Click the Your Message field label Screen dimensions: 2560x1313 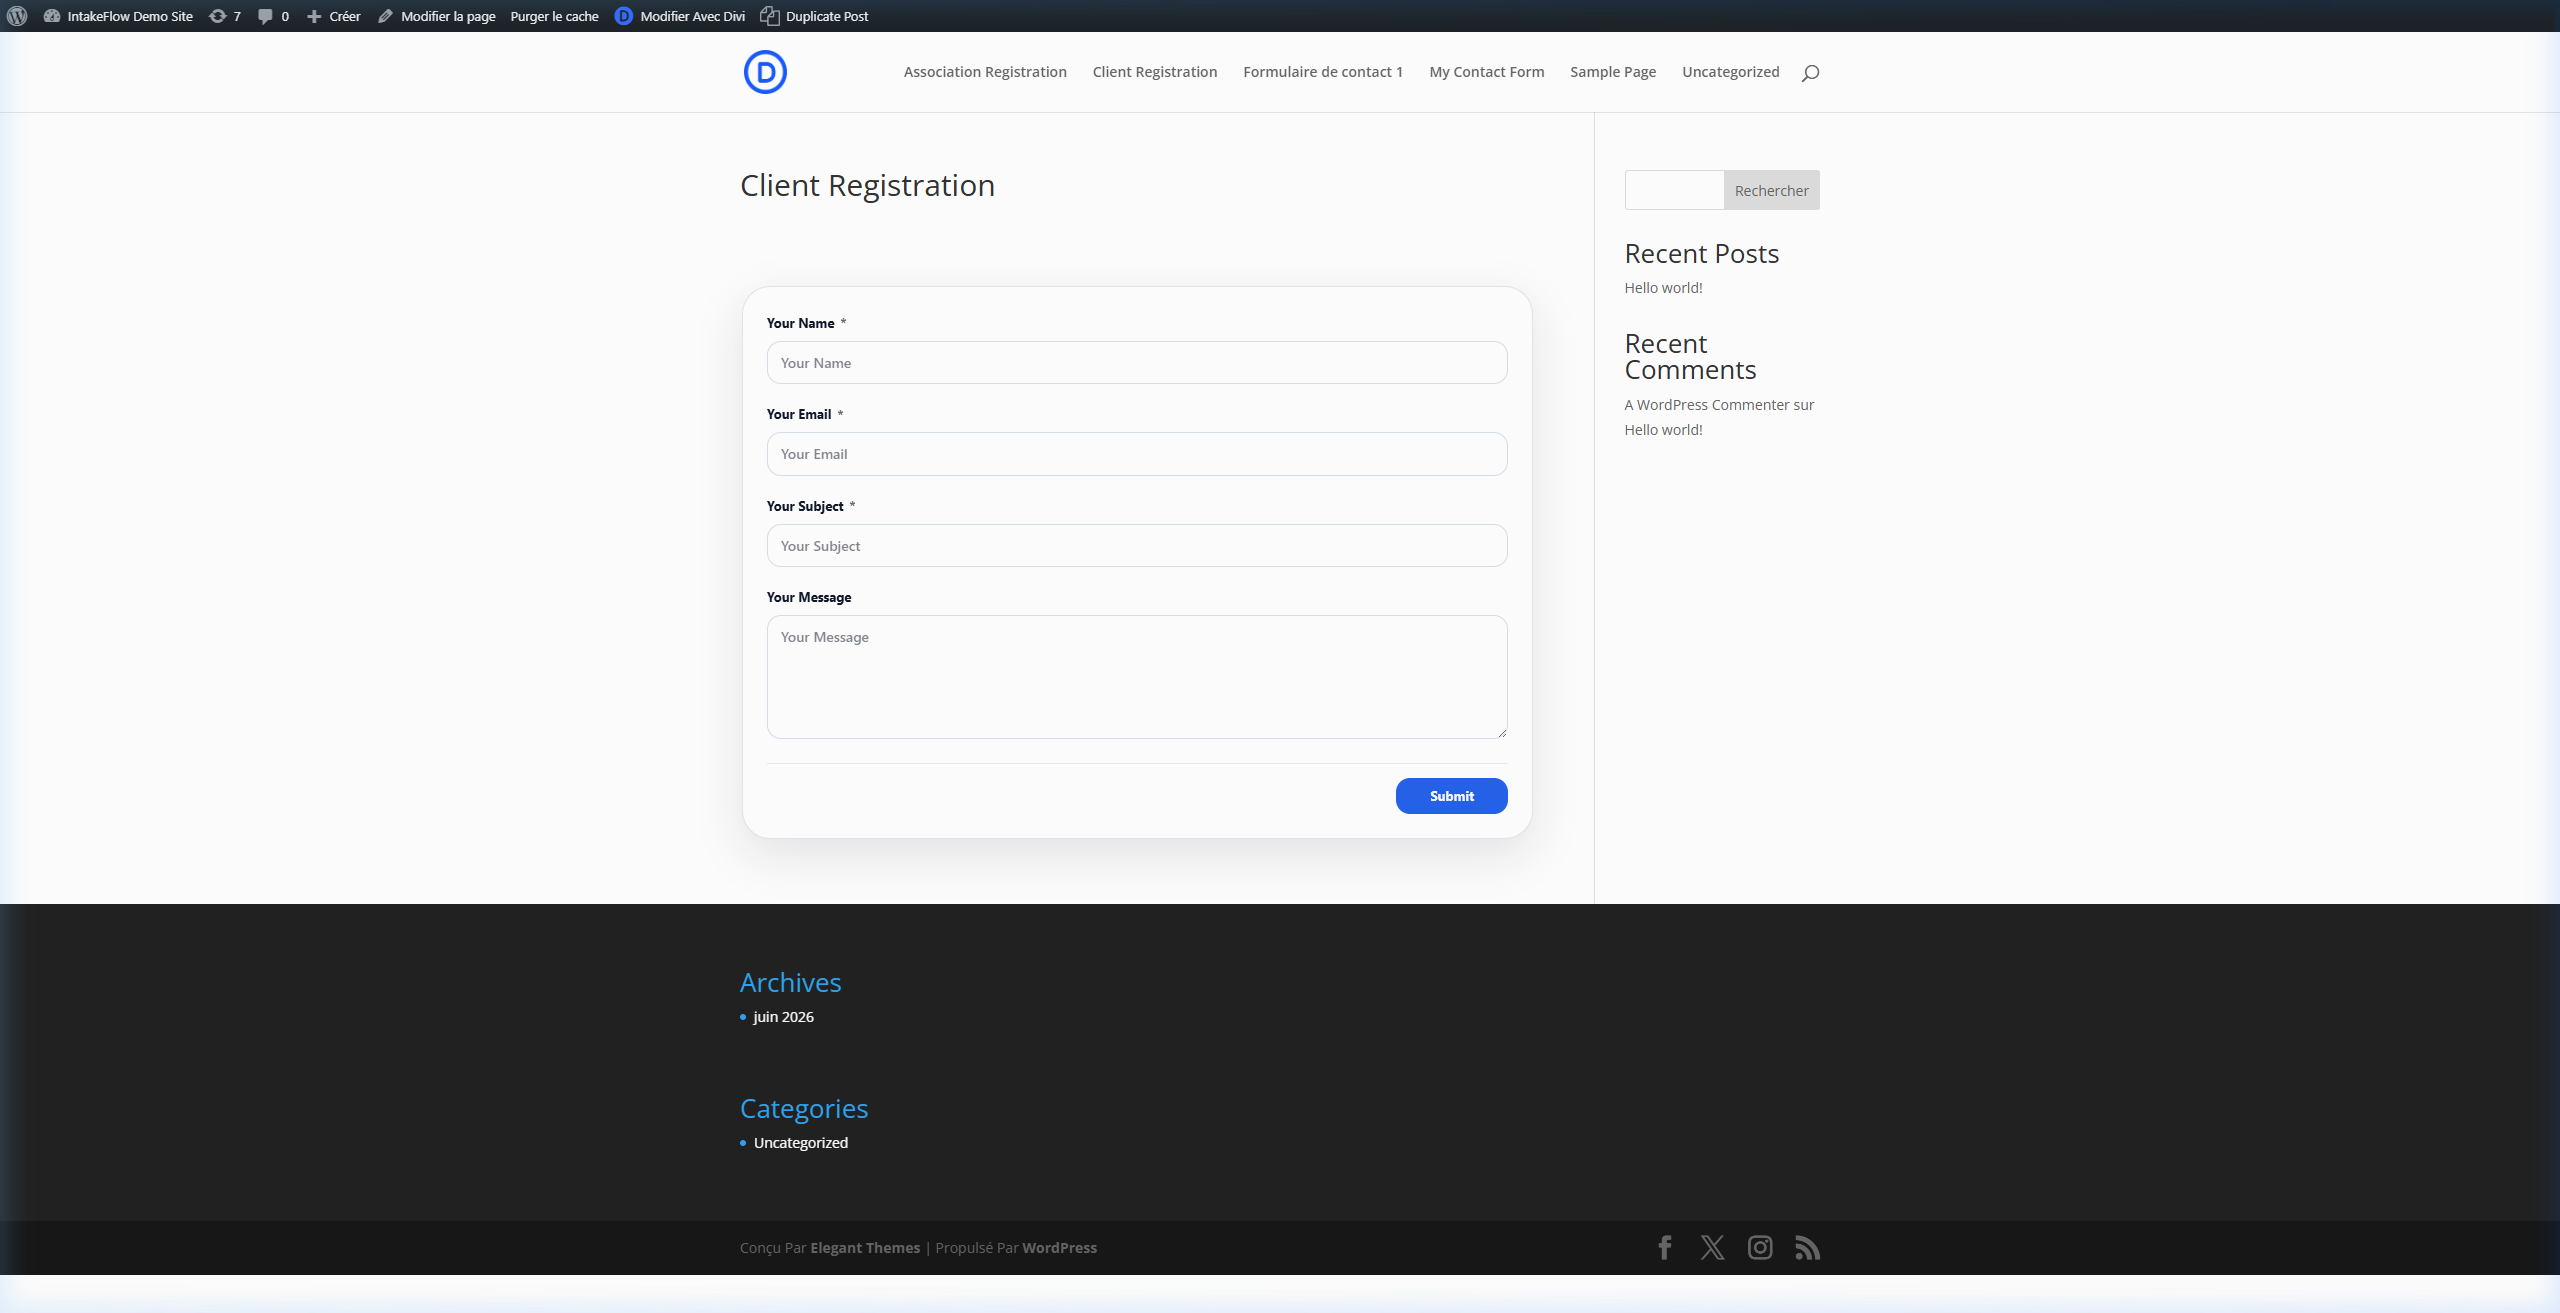point(809,597)
